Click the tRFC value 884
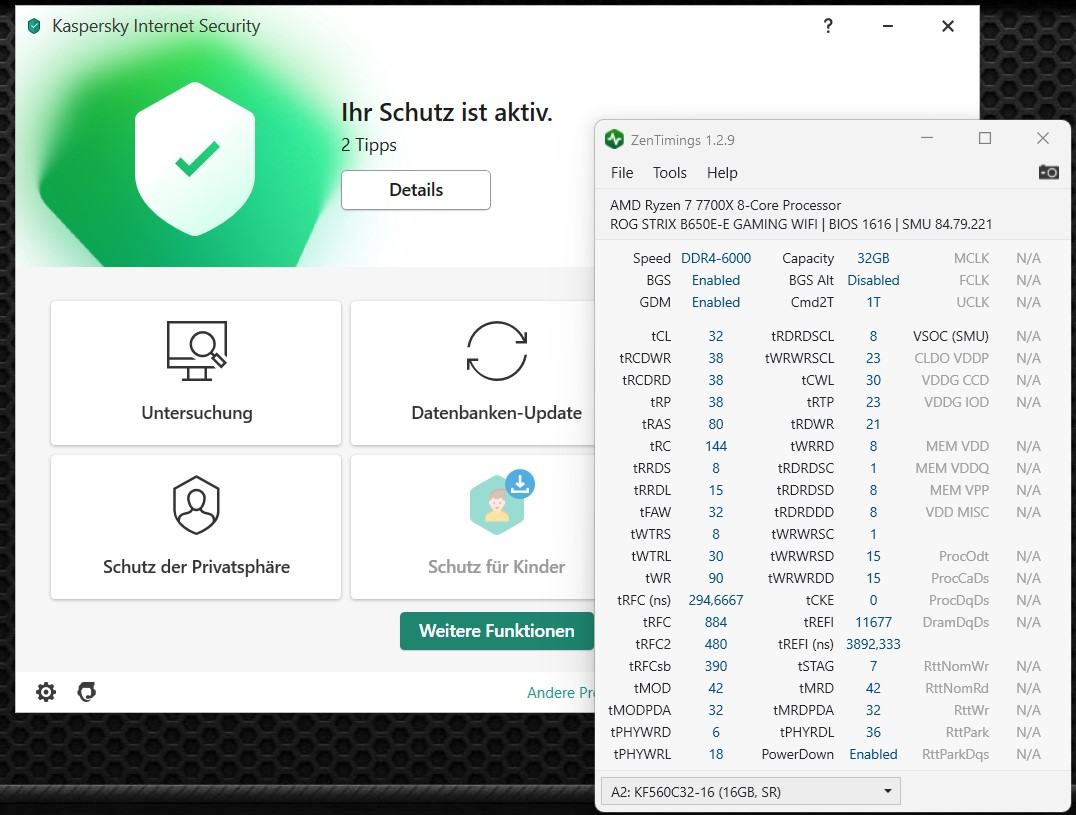Screen dimensions: 1076x815 (x=716, y=622)
